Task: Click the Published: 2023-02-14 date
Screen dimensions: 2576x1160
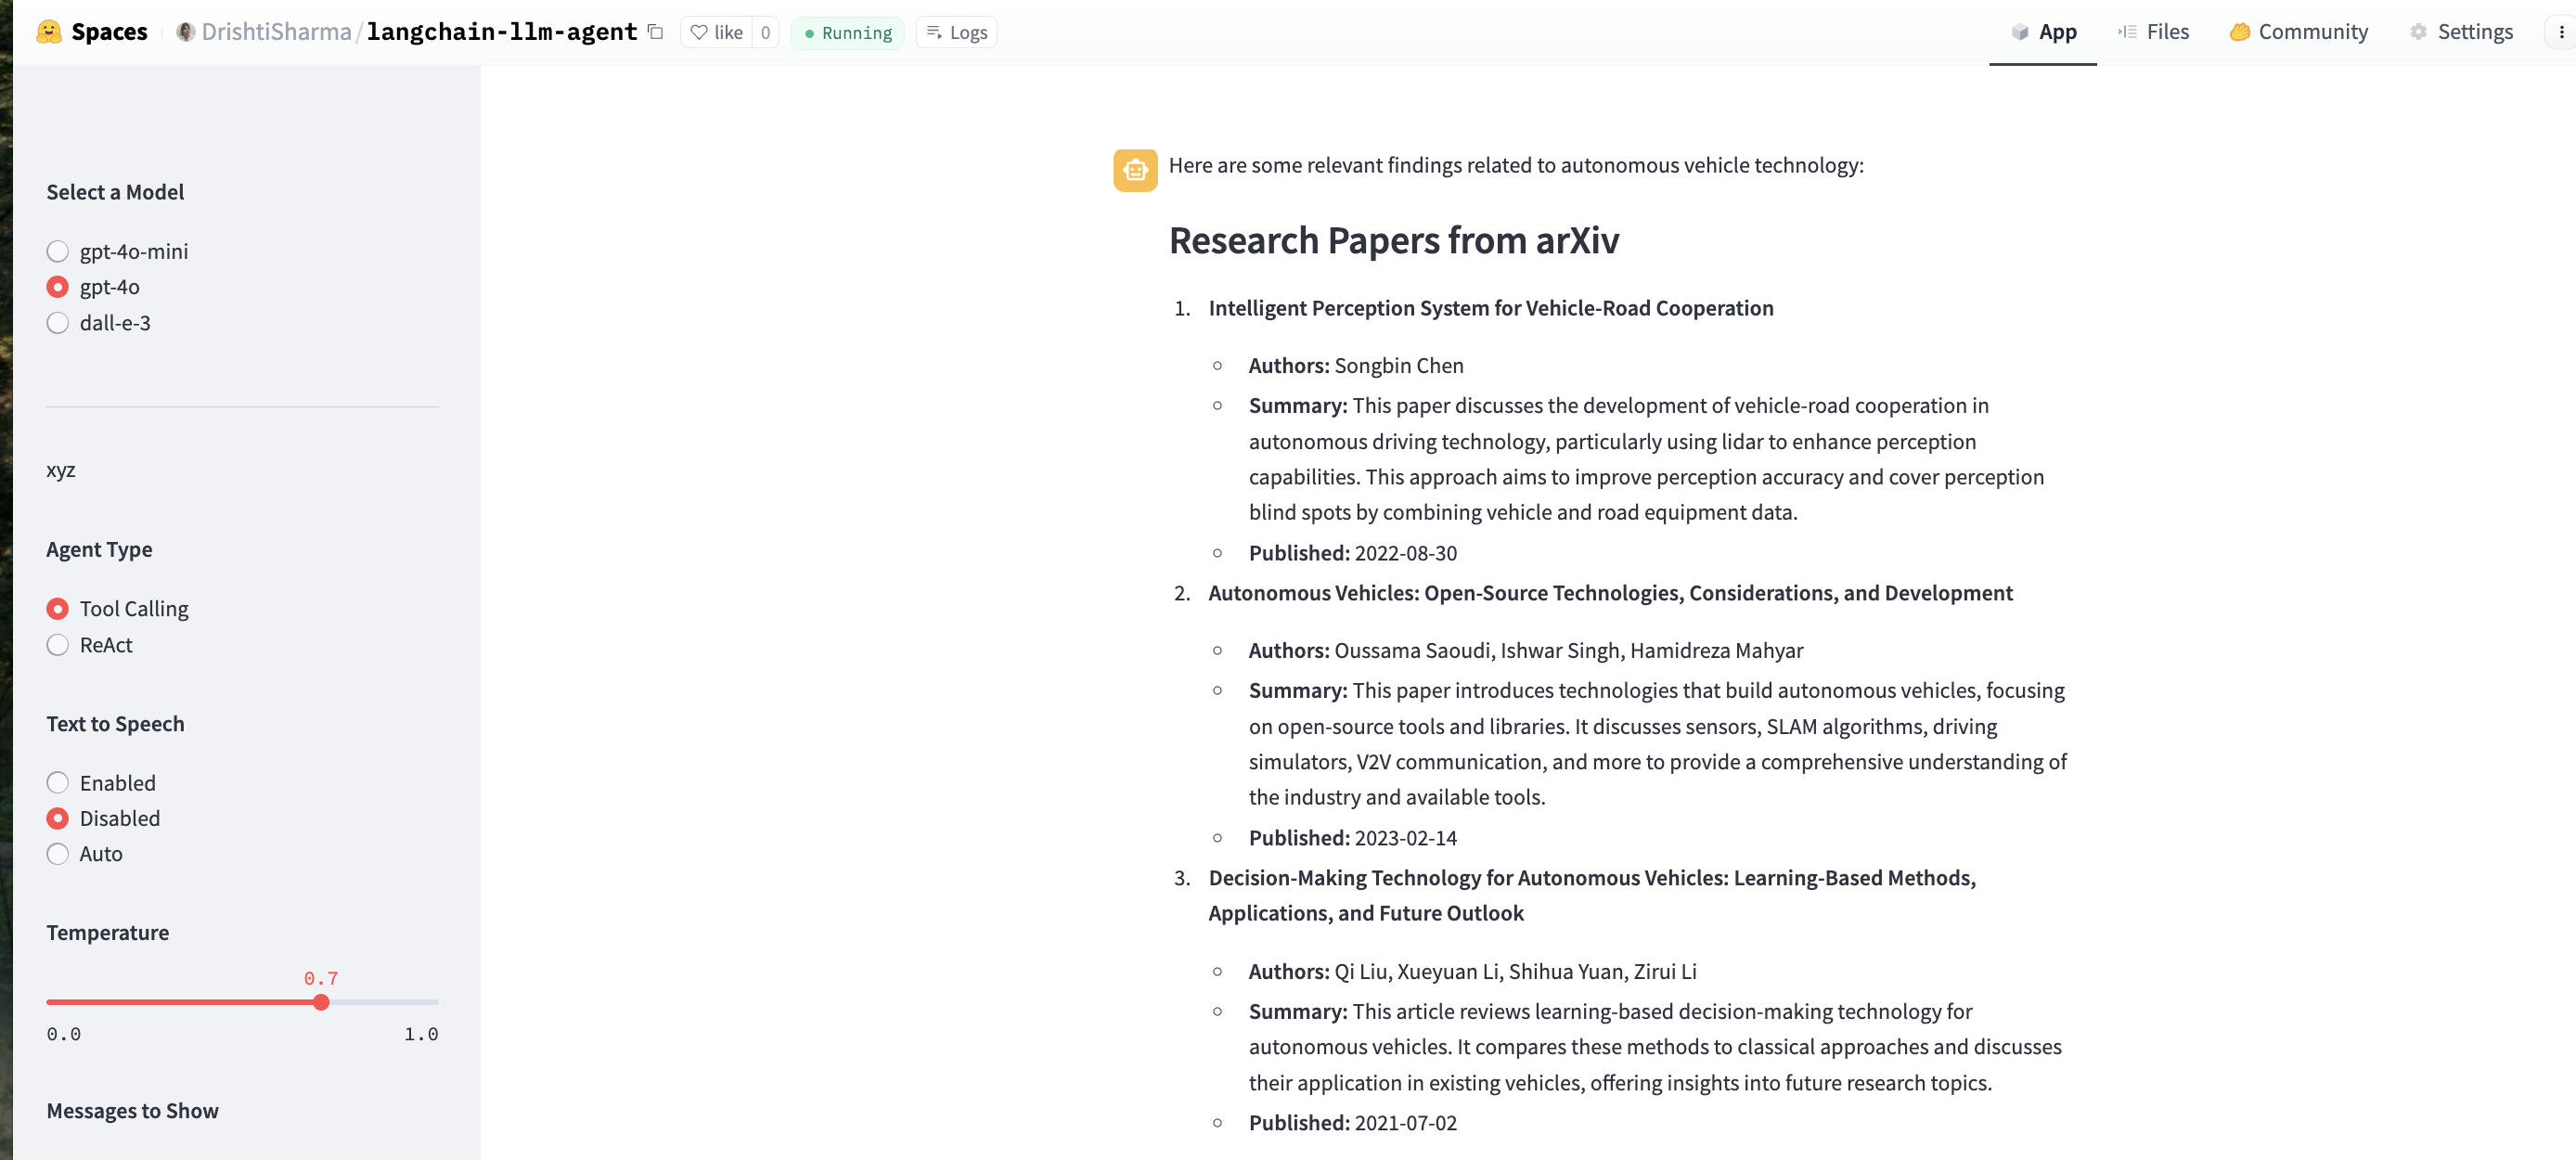Action: click(x=1352, y=837)
